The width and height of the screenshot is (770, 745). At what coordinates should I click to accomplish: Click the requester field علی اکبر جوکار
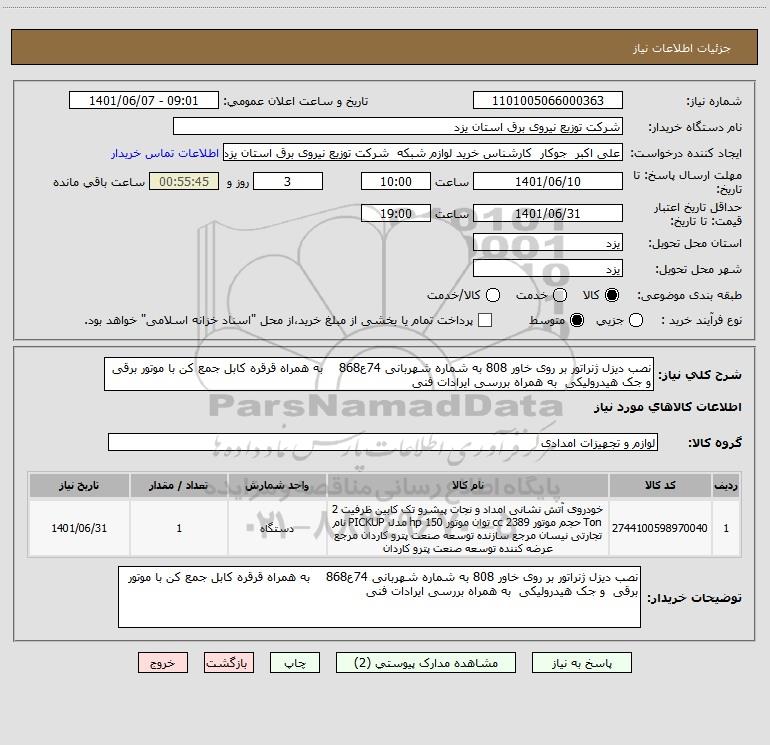click(423, 153)
